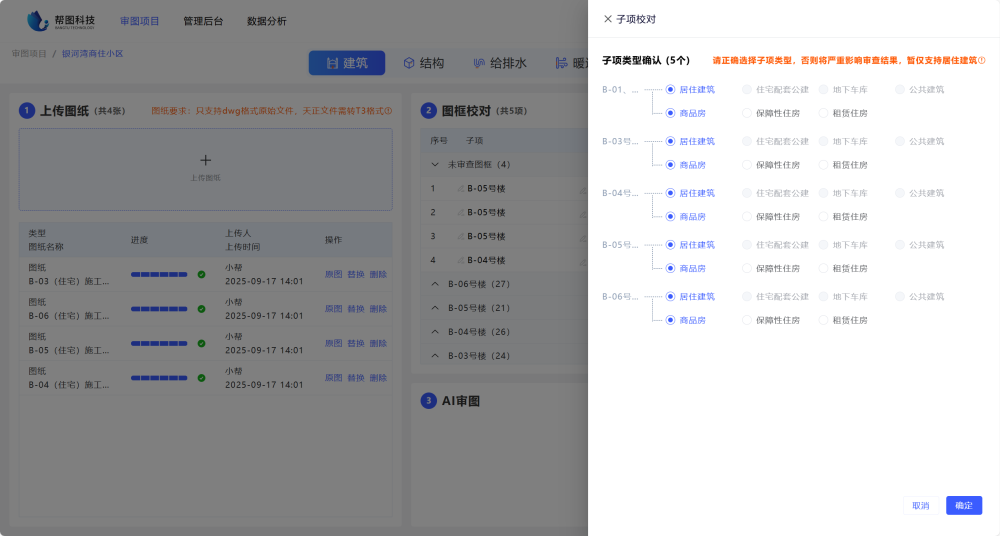
Task: Open the 管理后台 menu
Action: 203,21
